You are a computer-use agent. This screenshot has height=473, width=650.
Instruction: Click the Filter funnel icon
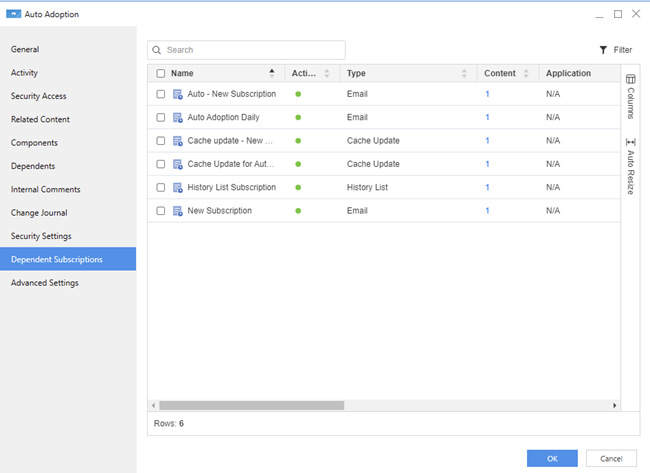point(603,50)
